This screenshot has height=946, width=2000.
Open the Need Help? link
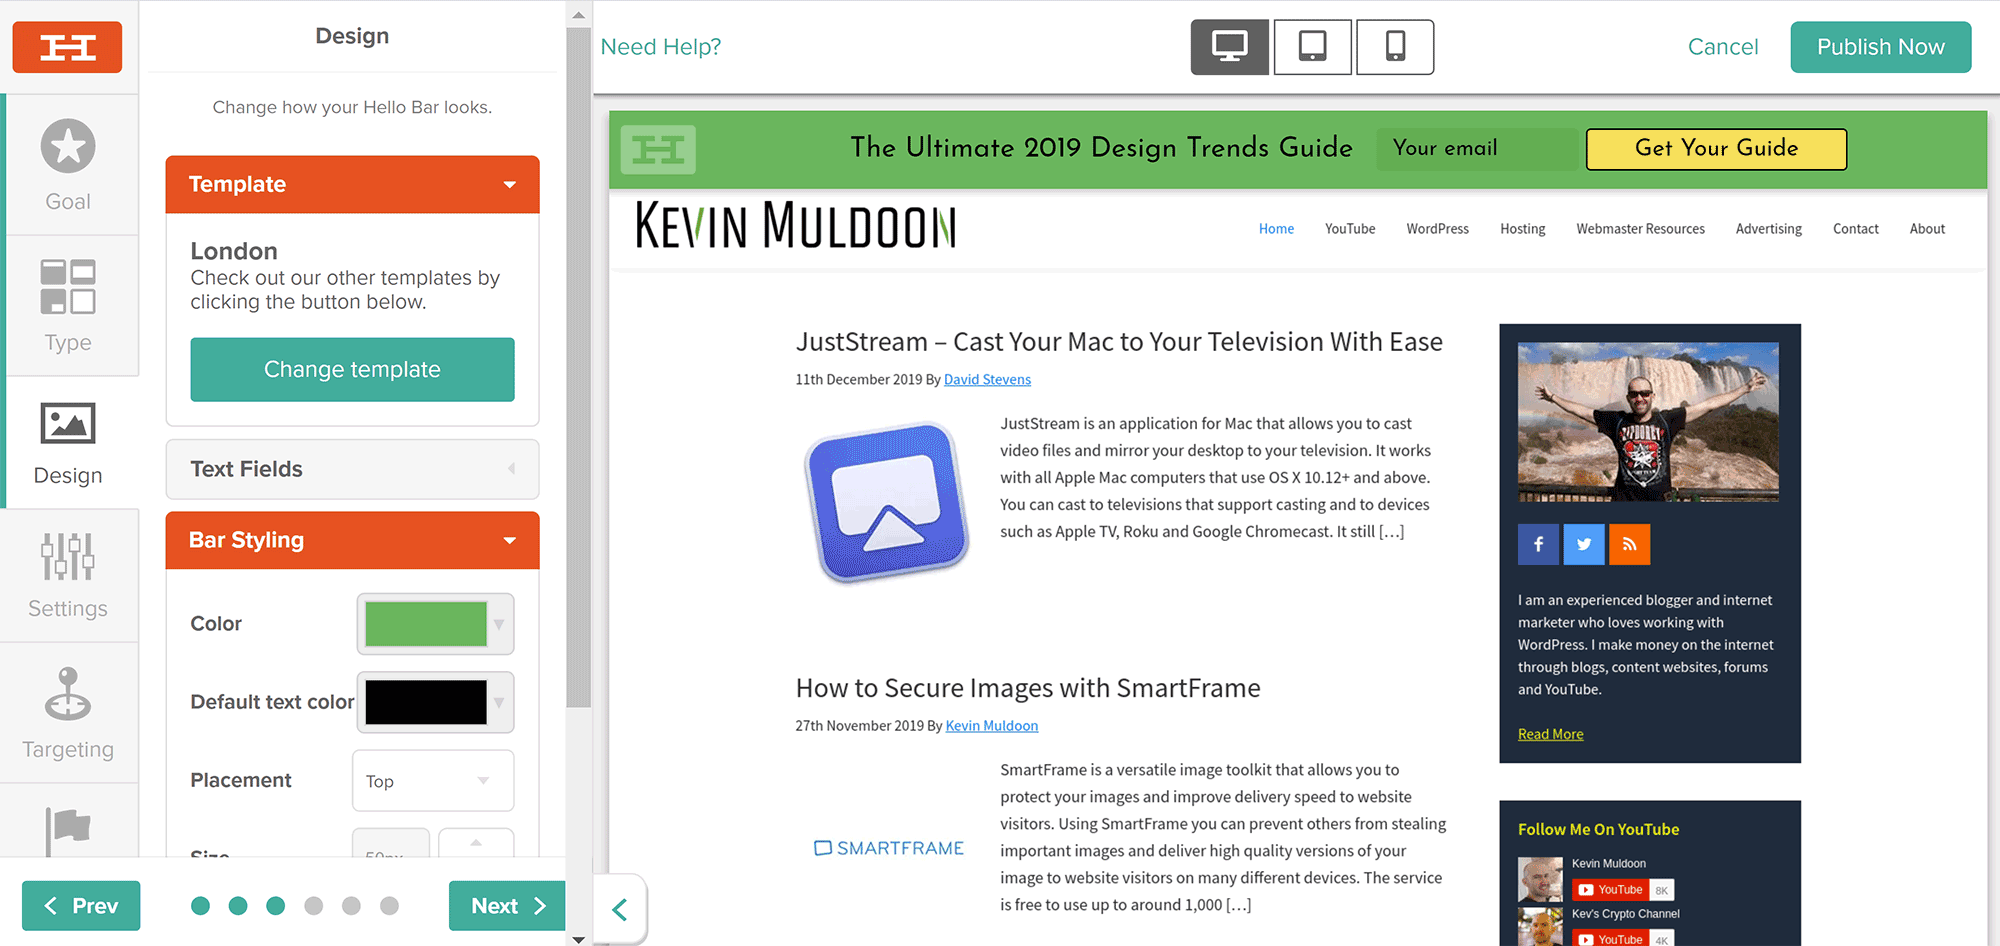pyautogui.click(x=660, y=47)
